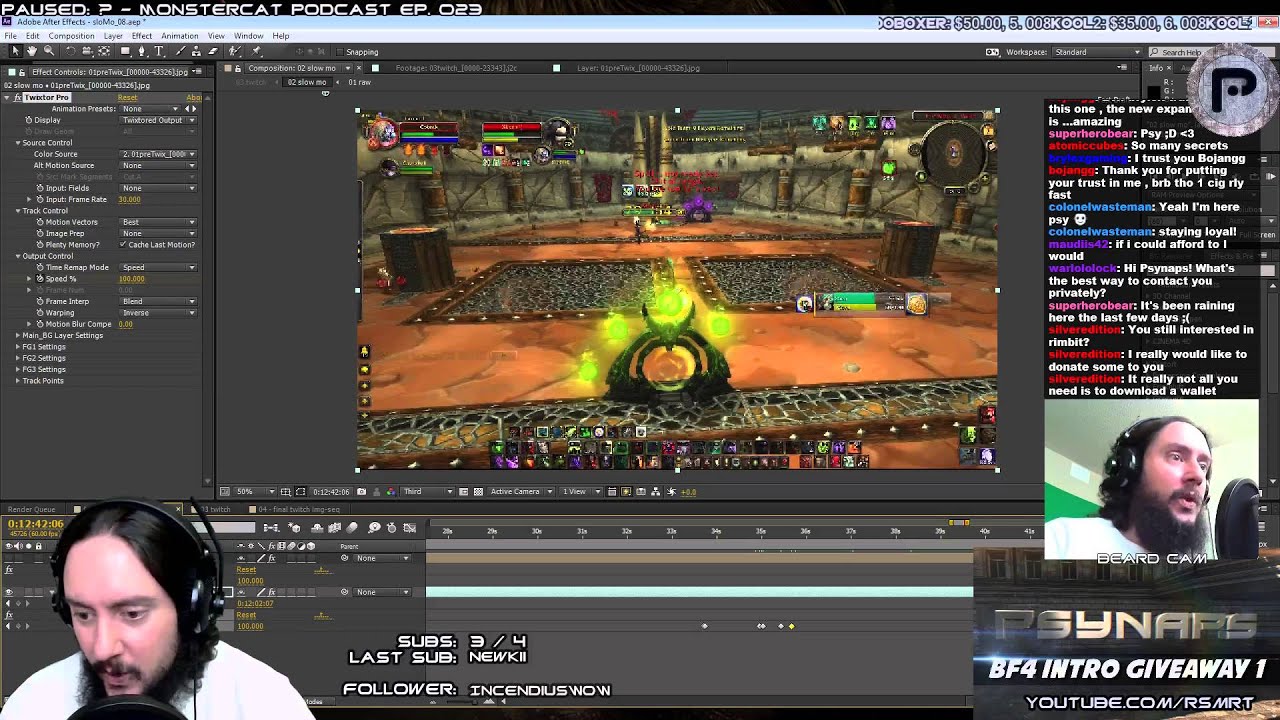Select the Rotation tool
This screenshot has height=720, width=1280.
(x=70, y=51)
